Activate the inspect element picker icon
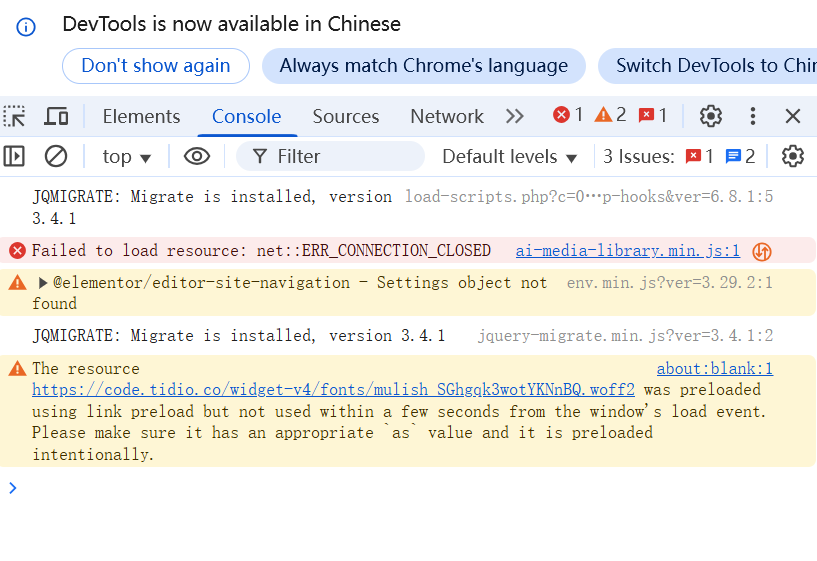This screenshot has height=561, width=817. click(15, 116)
